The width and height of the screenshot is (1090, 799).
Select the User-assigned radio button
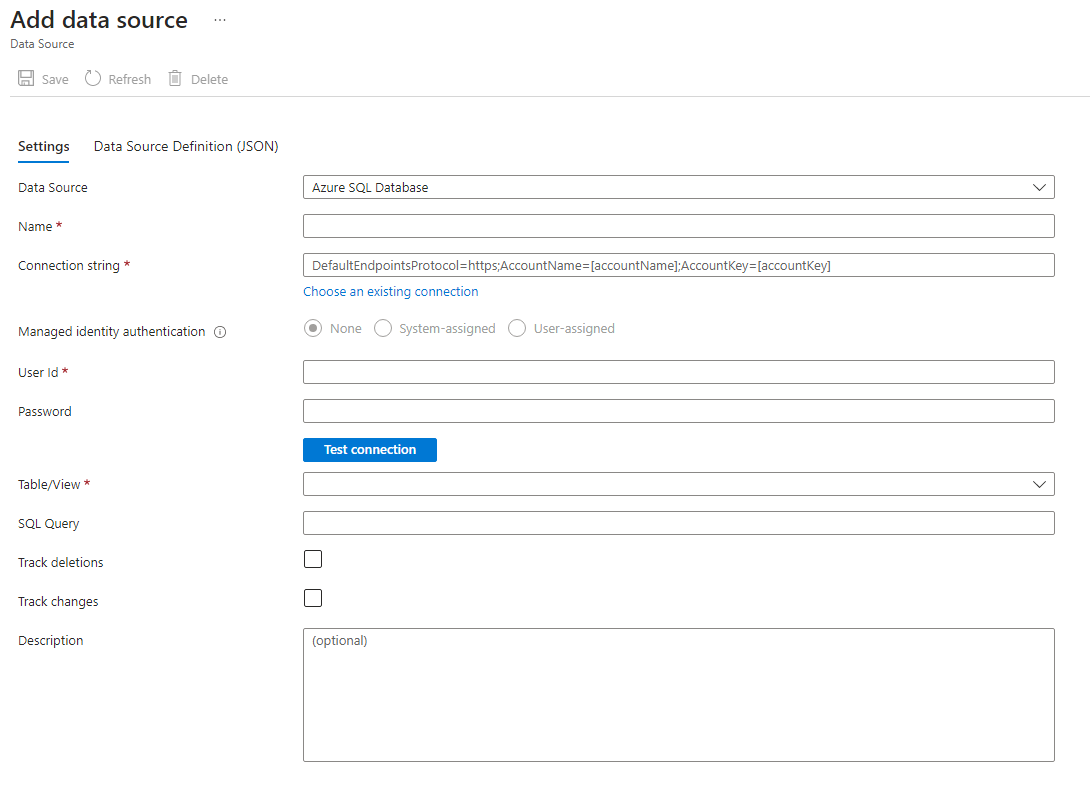516,328
